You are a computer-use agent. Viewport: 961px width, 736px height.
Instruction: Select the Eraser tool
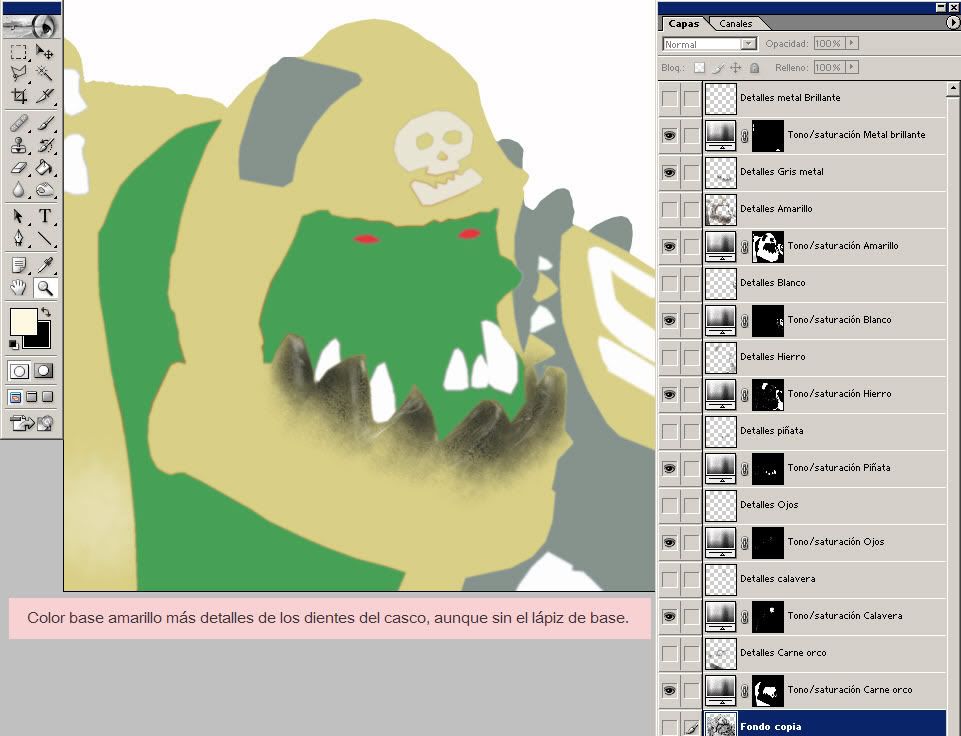coord(19,168)
